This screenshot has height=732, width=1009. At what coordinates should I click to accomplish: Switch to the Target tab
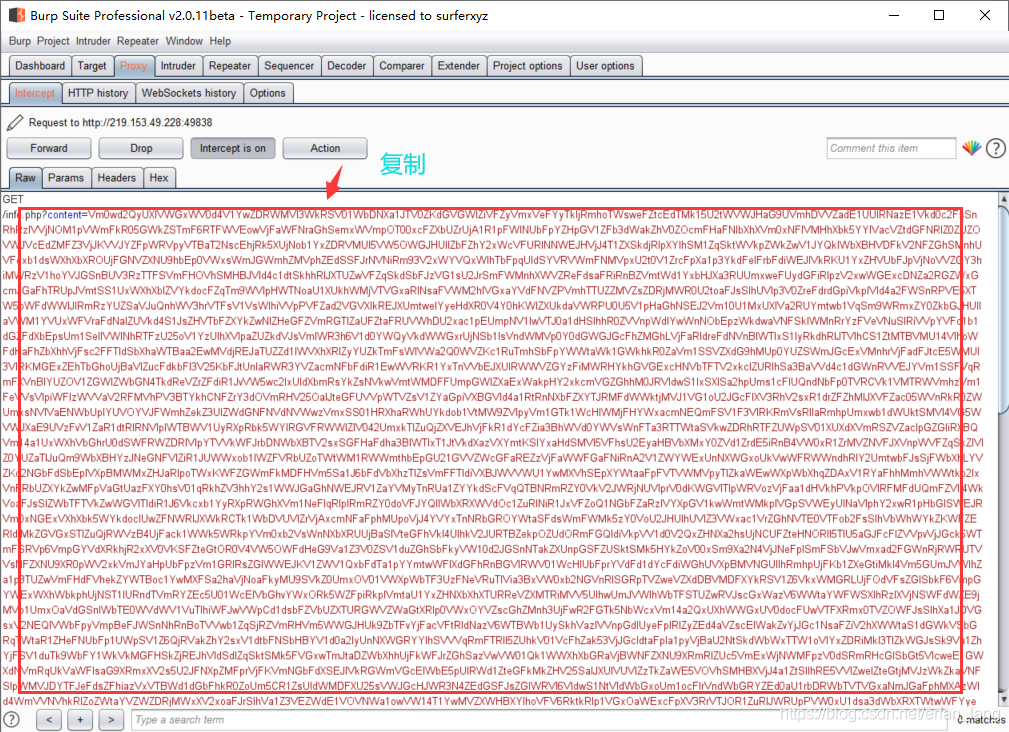pyautogui.click(x=92, y=66)
